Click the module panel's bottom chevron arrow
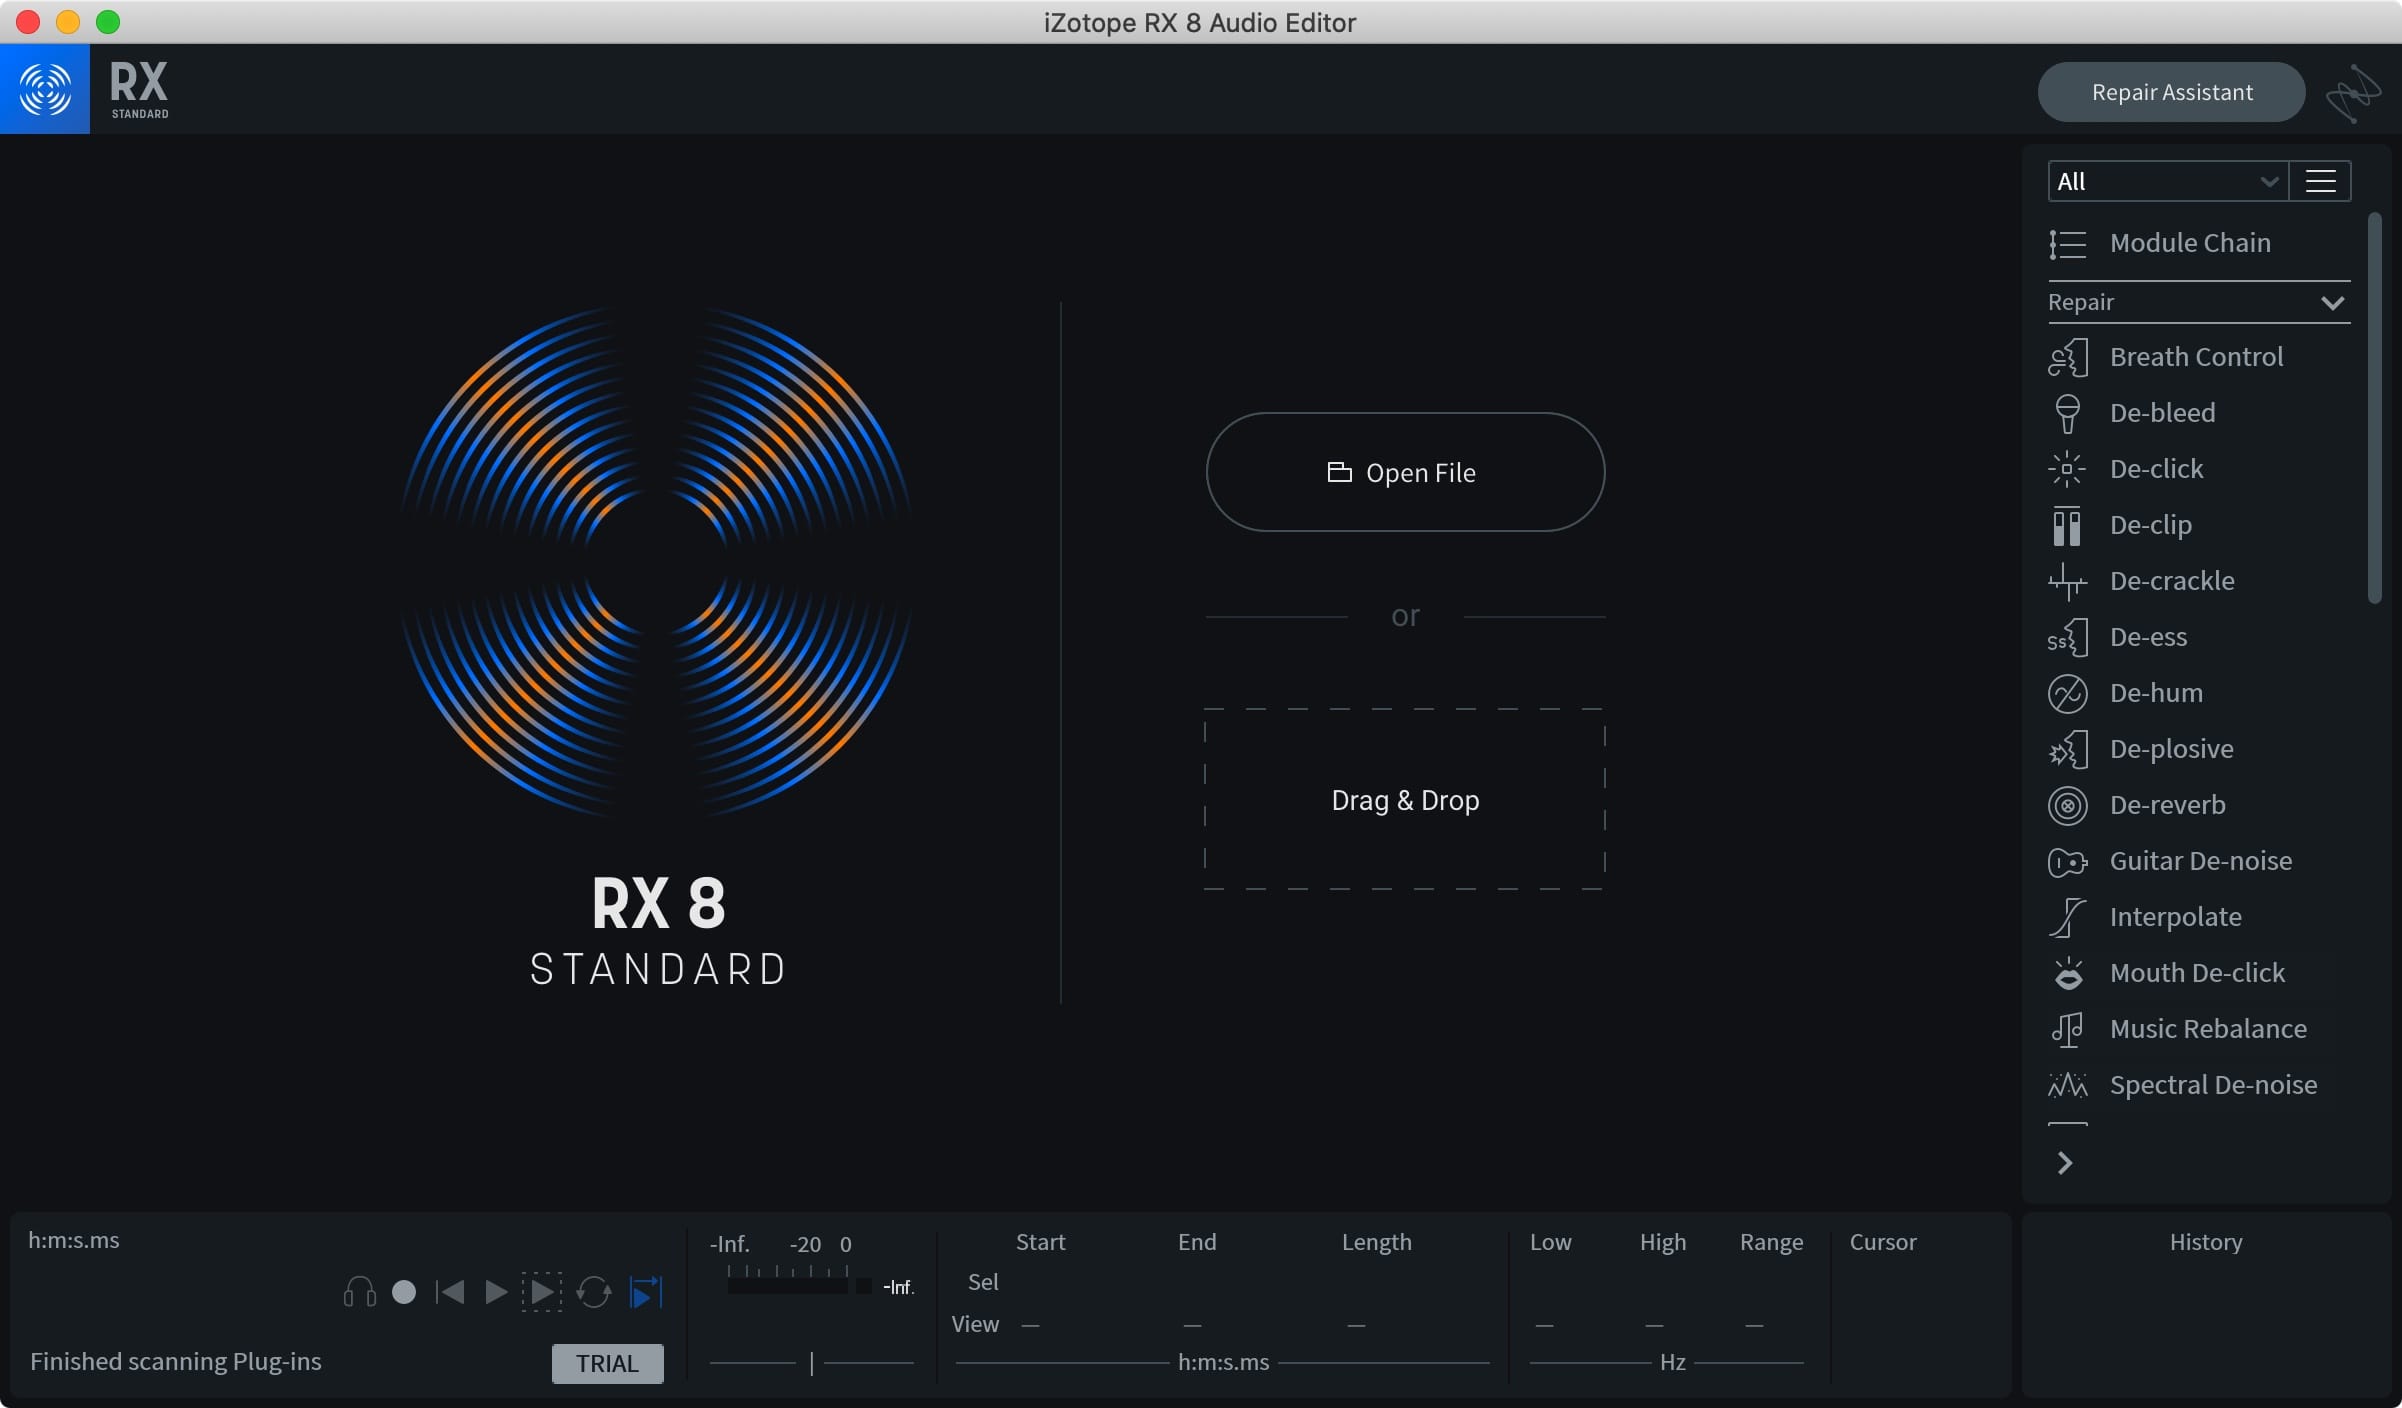Image resolution: width=2402 pixels, height=1408 pixels. pos(2065,1163)
